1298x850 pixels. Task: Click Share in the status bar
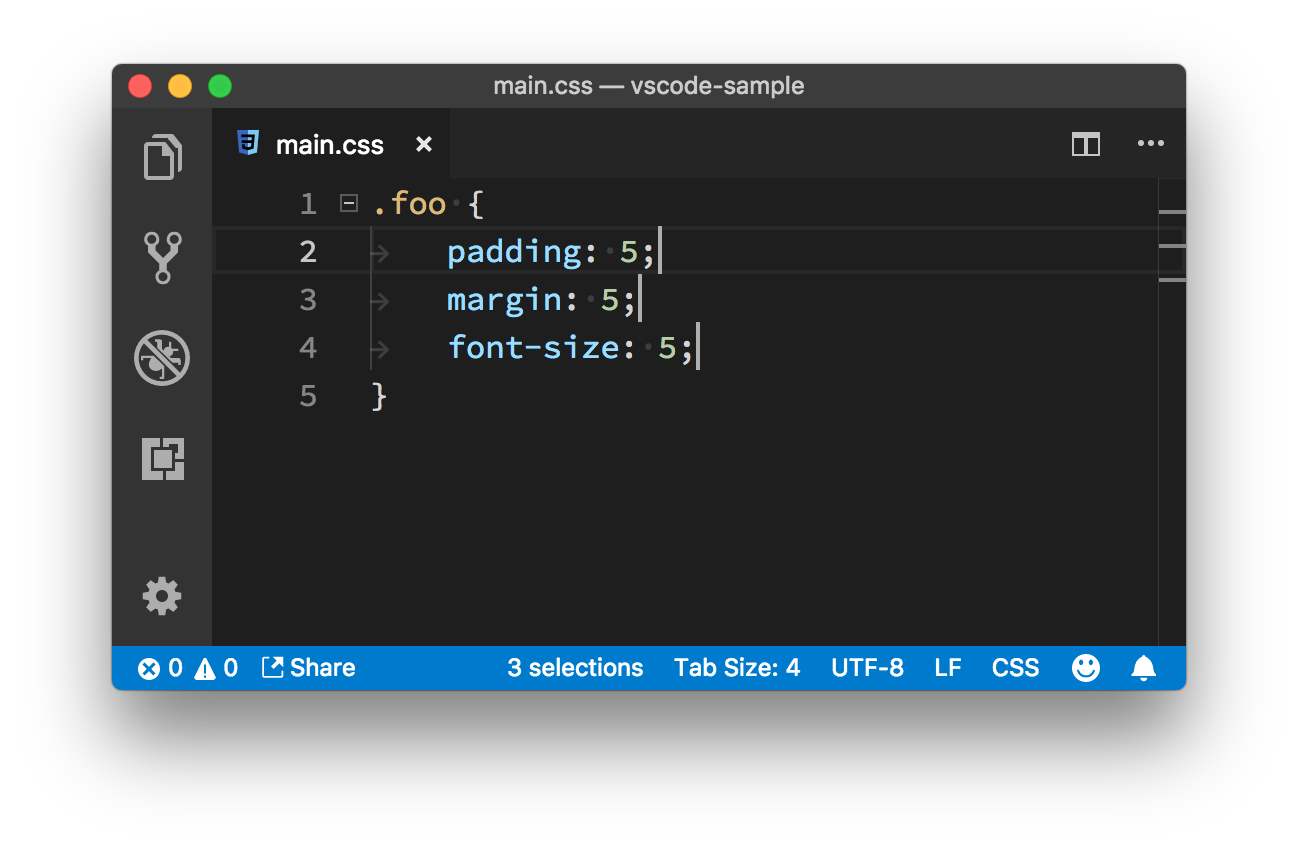[308, 667]
